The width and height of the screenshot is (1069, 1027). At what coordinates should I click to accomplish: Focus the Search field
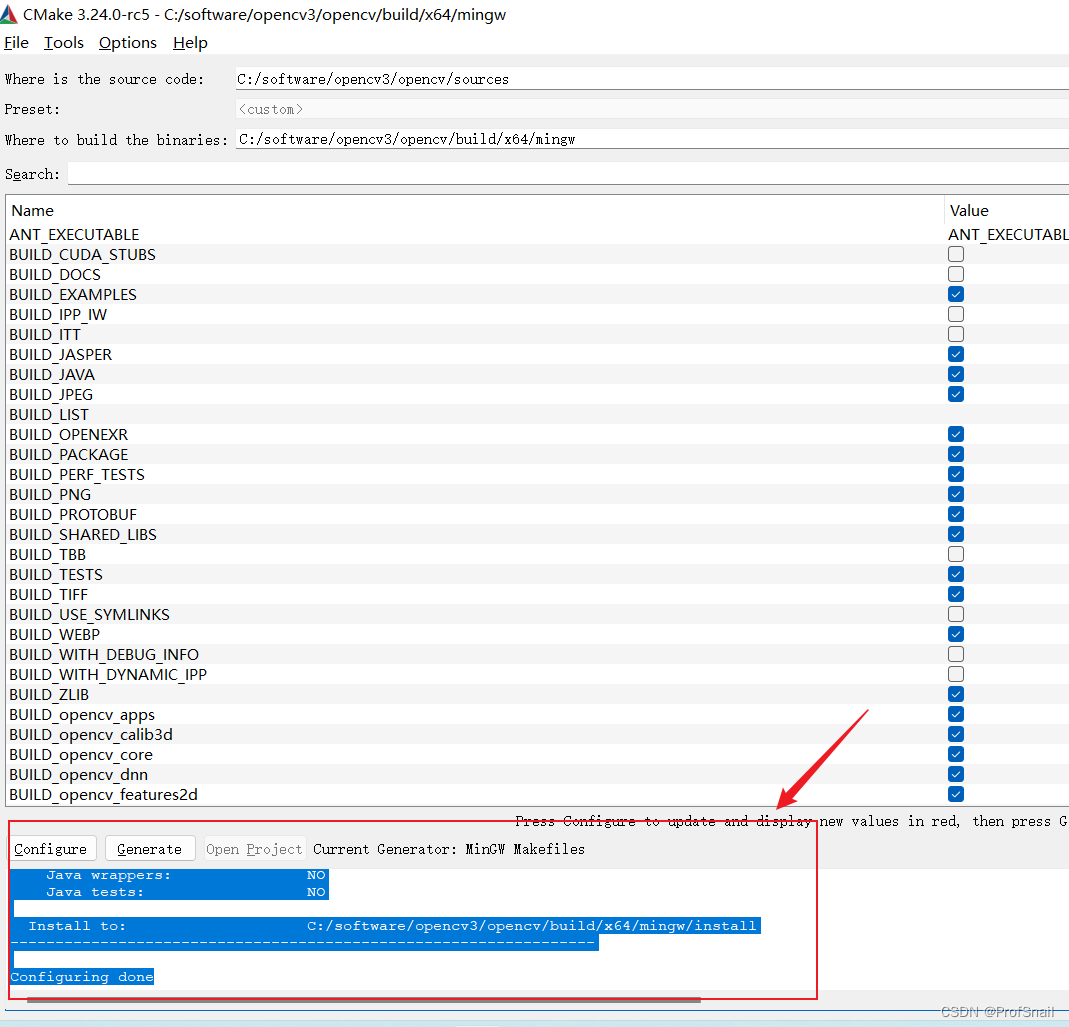pos(568,174)
